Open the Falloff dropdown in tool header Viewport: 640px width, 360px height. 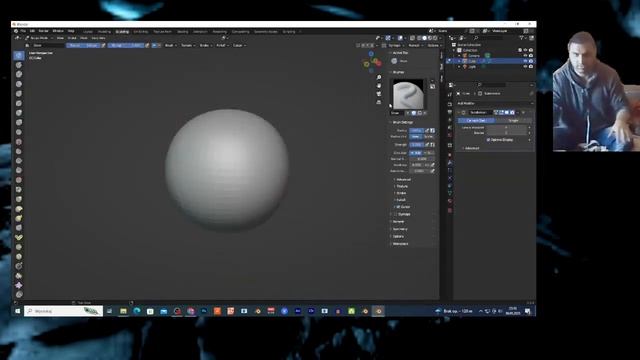pos(222,45)
